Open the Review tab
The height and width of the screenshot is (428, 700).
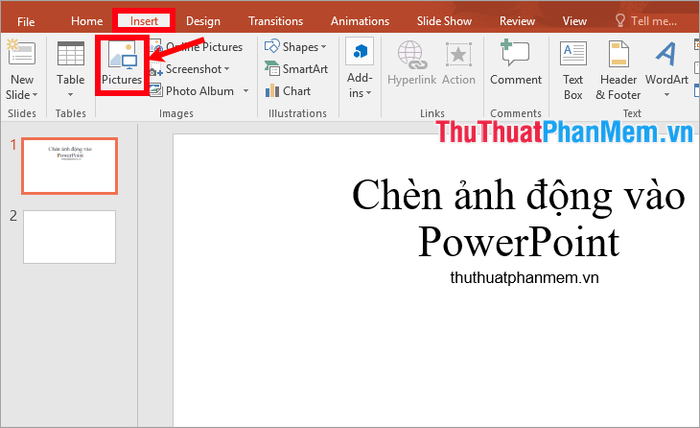pos(517,21)
